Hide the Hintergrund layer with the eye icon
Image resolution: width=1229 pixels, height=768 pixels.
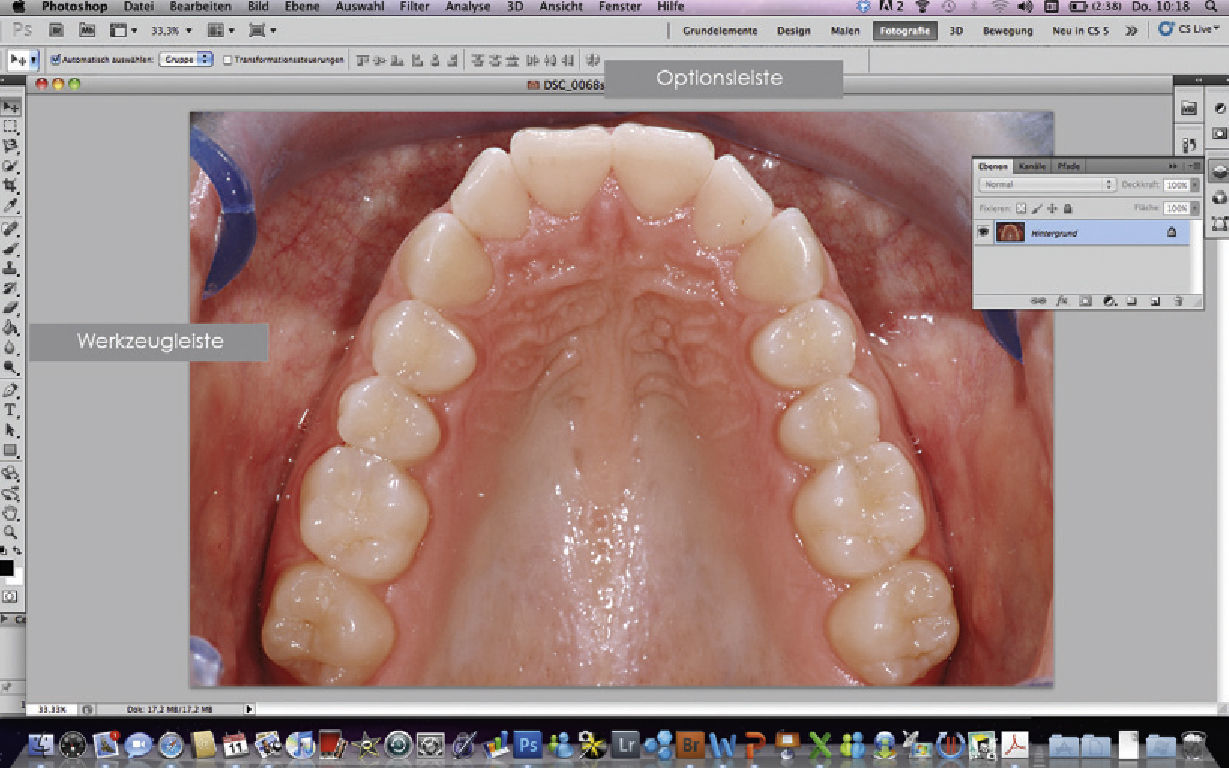(984, 233)
